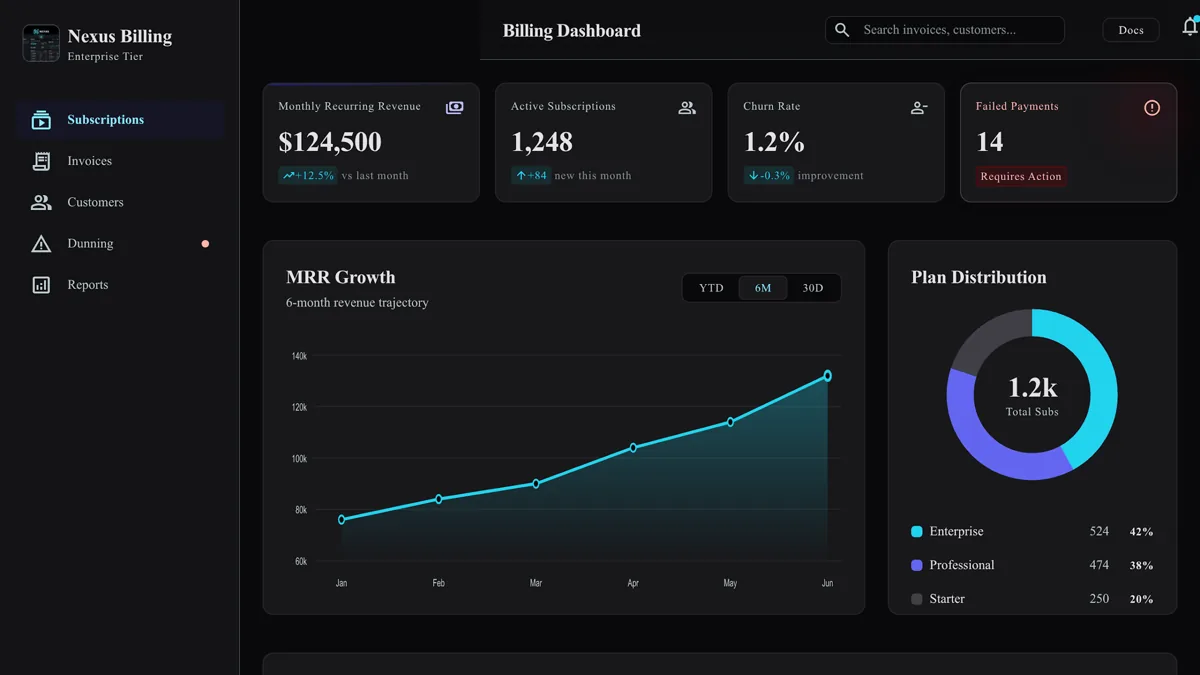Click the Nexus Billing logo thumbnail
This screenshot has width=1200, height=675.
(41, 44)
